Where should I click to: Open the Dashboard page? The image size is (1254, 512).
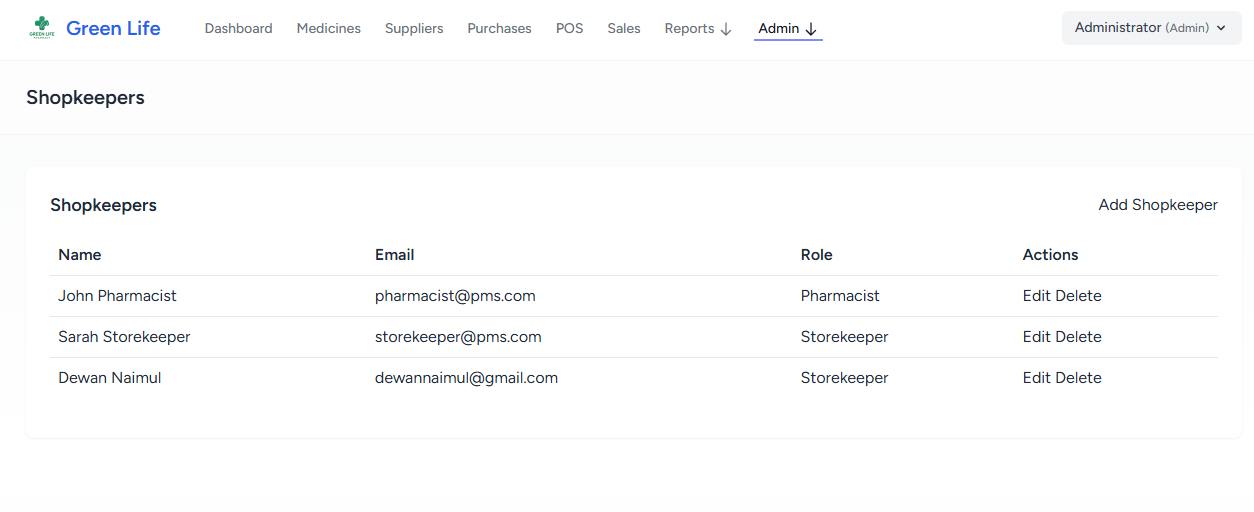[238, 29]
